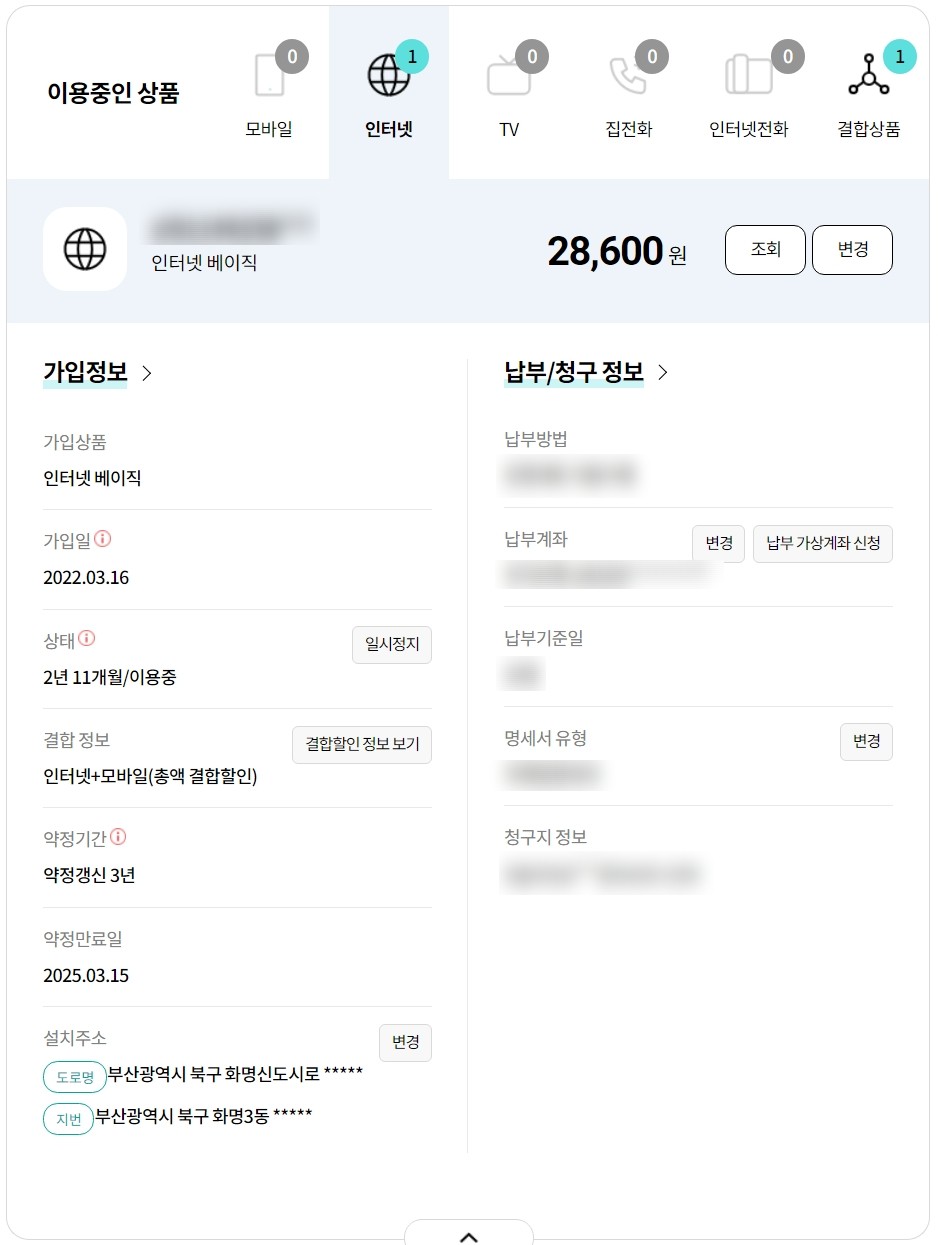Click the info icon beside 약정기간
The height and width of the screenshot is (1245, 938).
click(x=119, y=837)
